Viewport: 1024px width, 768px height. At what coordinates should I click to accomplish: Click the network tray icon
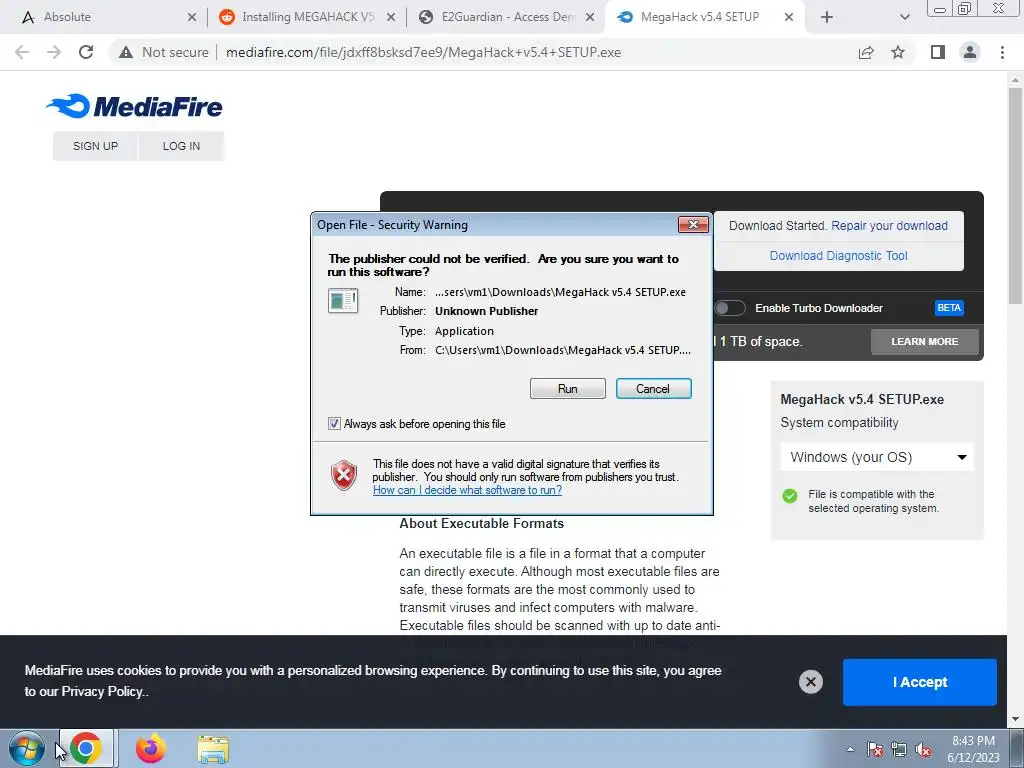click(x=899, y=749)
